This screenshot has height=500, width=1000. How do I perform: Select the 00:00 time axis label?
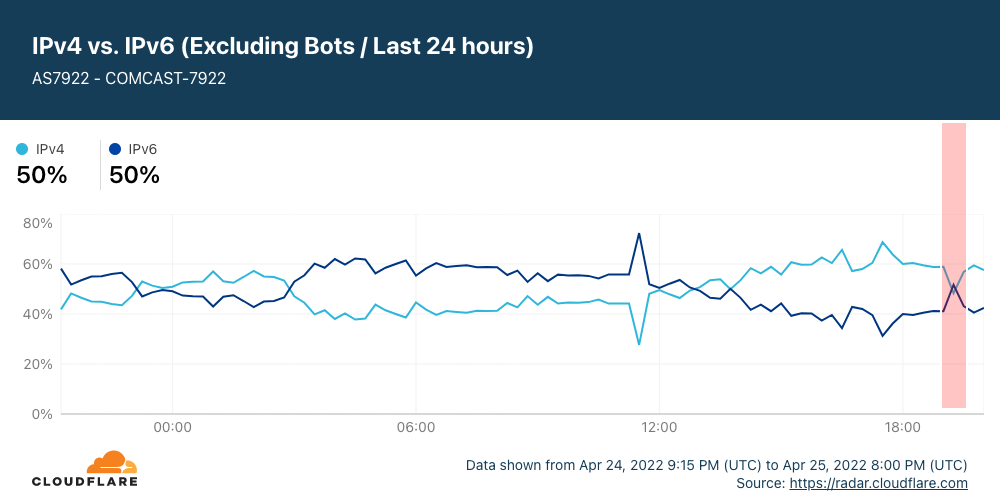pos(172,428)
